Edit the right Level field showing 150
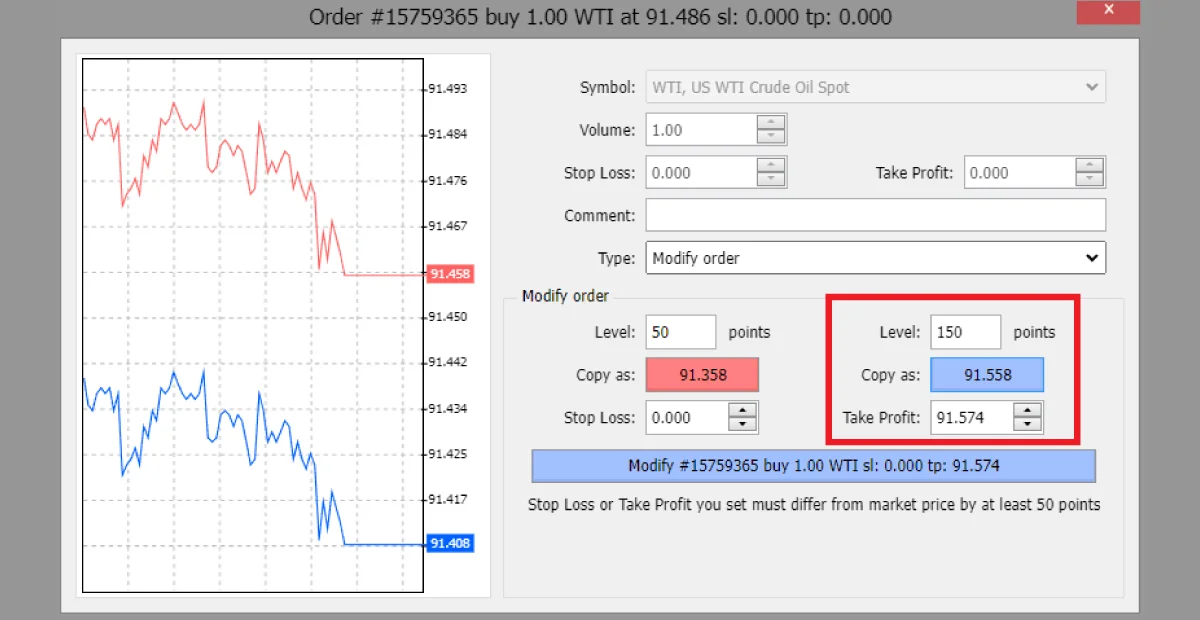The height and width of the screenshot is (620, 1200). (964, 331)
